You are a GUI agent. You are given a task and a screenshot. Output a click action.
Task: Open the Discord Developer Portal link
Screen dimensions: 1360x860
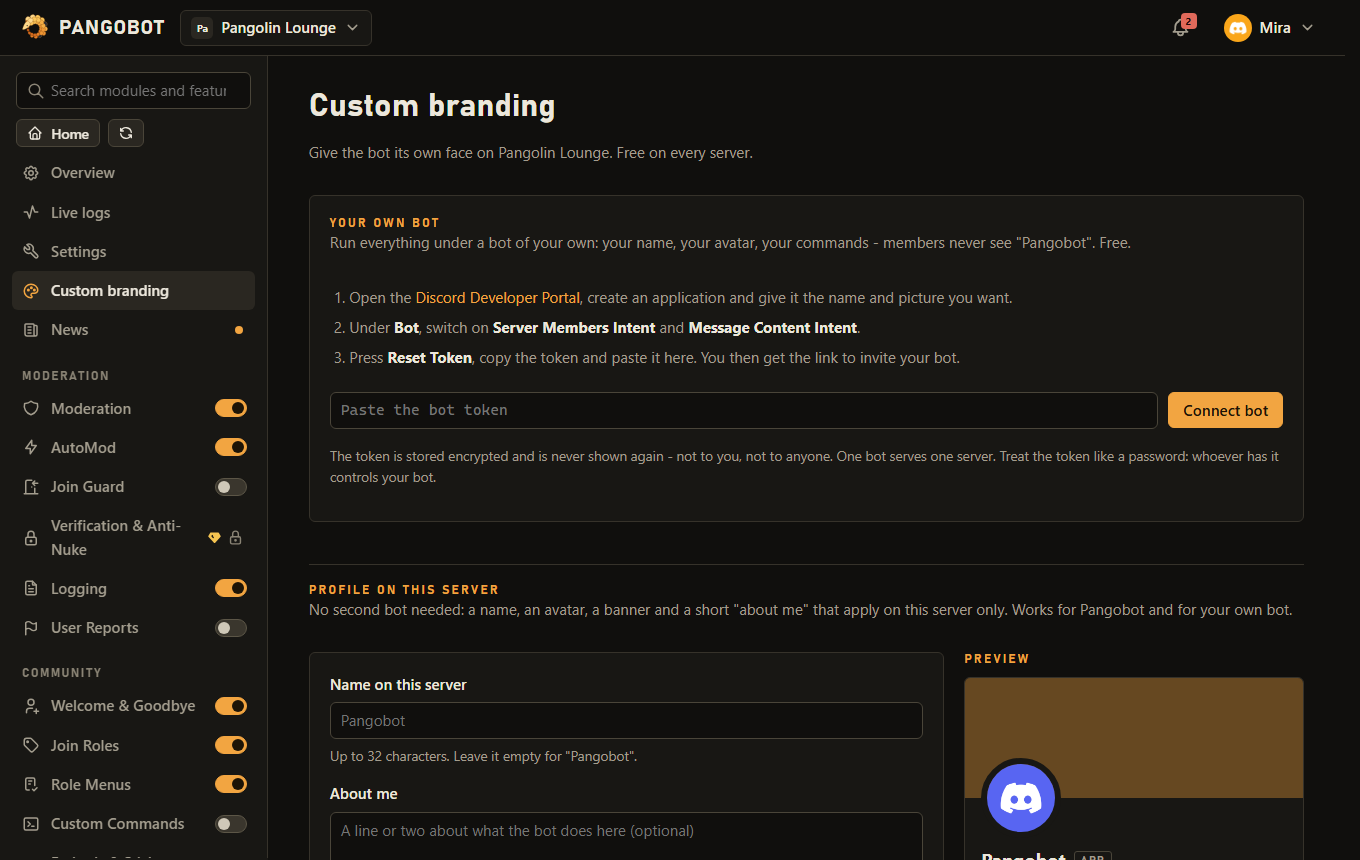(x=497, y=298)
